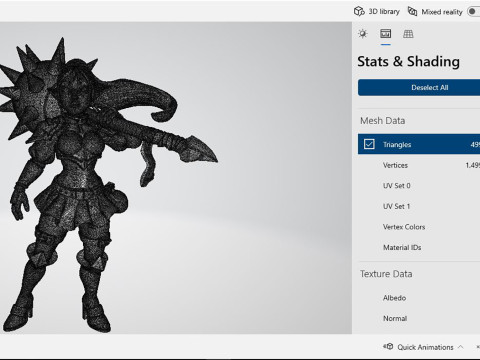Open the Quick Animations panel
Screen dimensions: 480x360
(x=423, y=347)
